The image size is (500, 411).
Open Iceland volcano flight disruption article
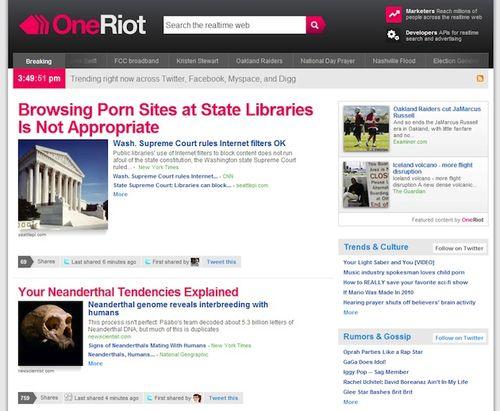432,168
